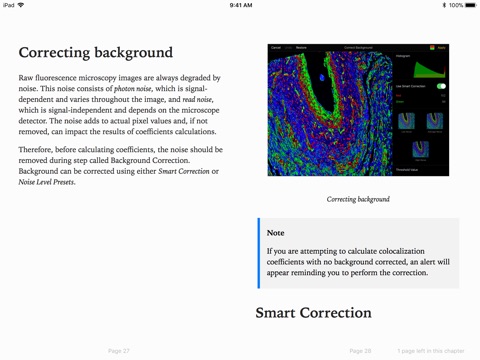Tap the Wi-Fi status icon
This screenshot has height=360, width=480.
coord(21,5)
